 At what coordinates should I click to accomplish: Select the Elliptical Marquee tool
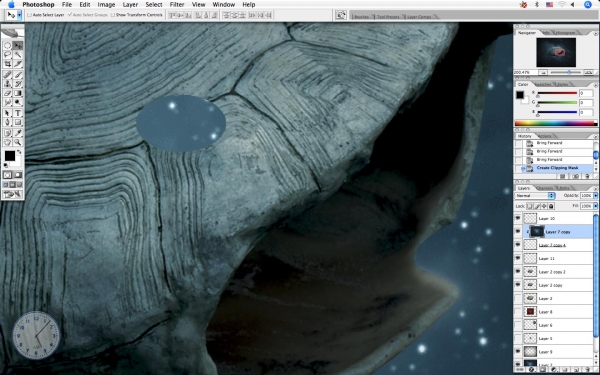point(7,46)
